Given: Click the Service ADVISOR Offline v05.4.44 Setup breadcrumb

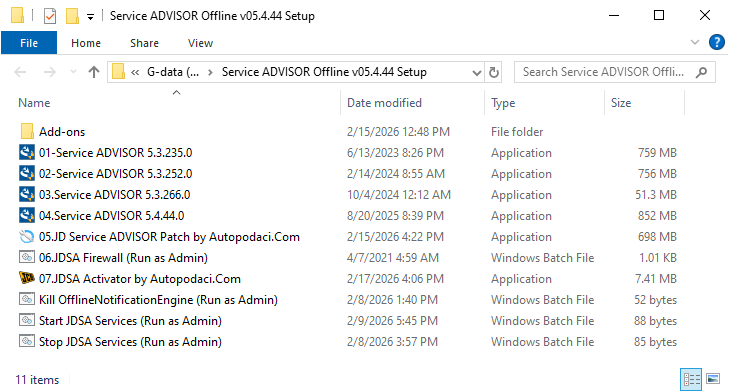Looking at the screenshot, I should 324,72.
